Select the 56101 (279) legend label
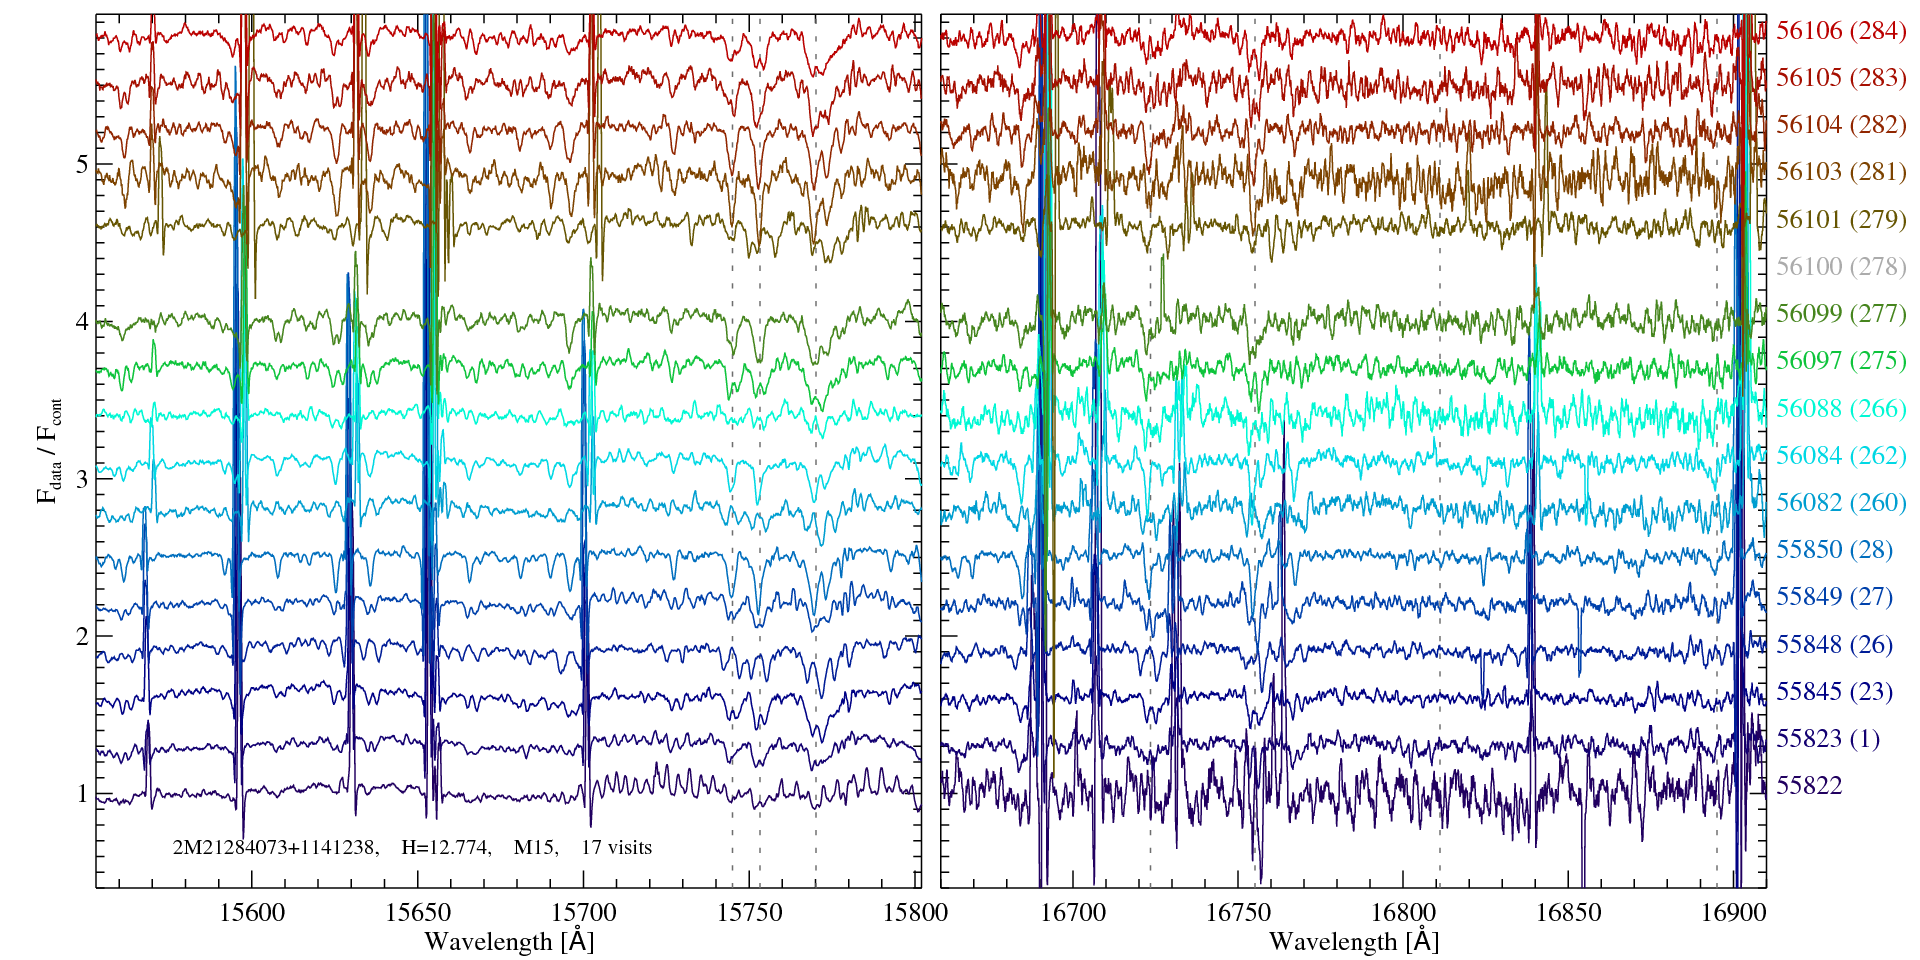This screenshot has width=1920, height=960. pos(1840,220)
